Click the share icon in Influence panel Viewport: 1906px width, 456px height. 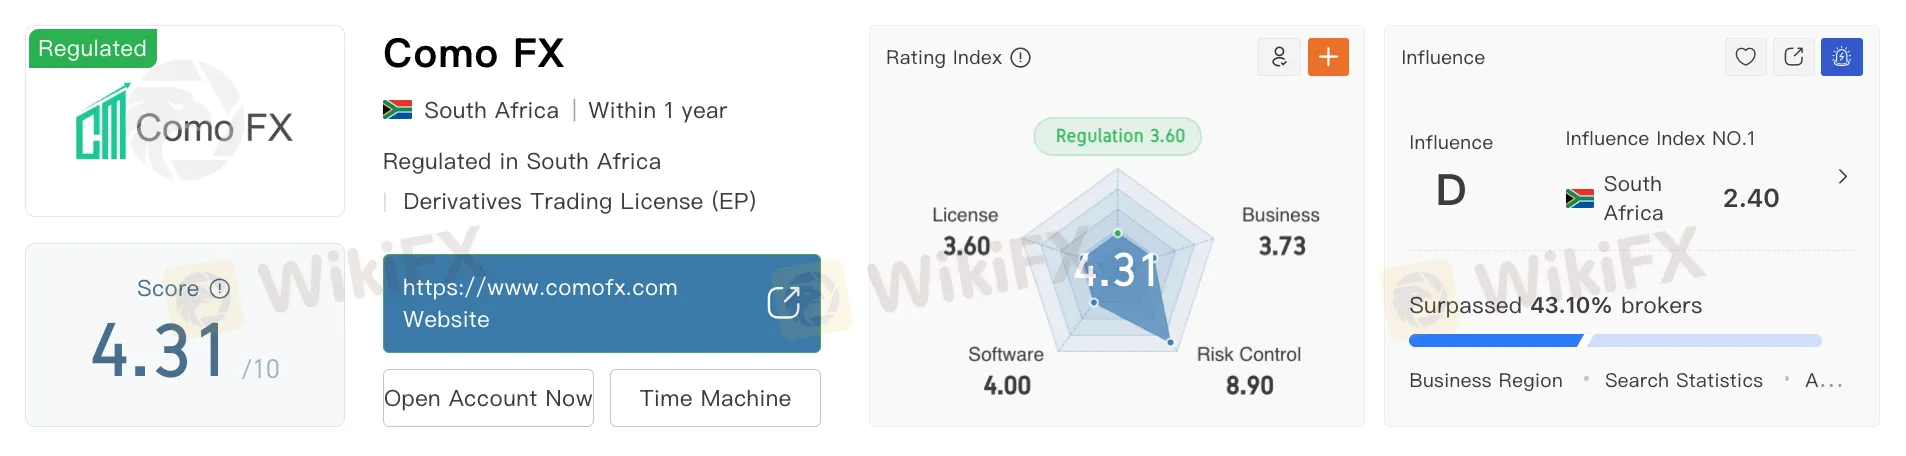[1794, 57]
